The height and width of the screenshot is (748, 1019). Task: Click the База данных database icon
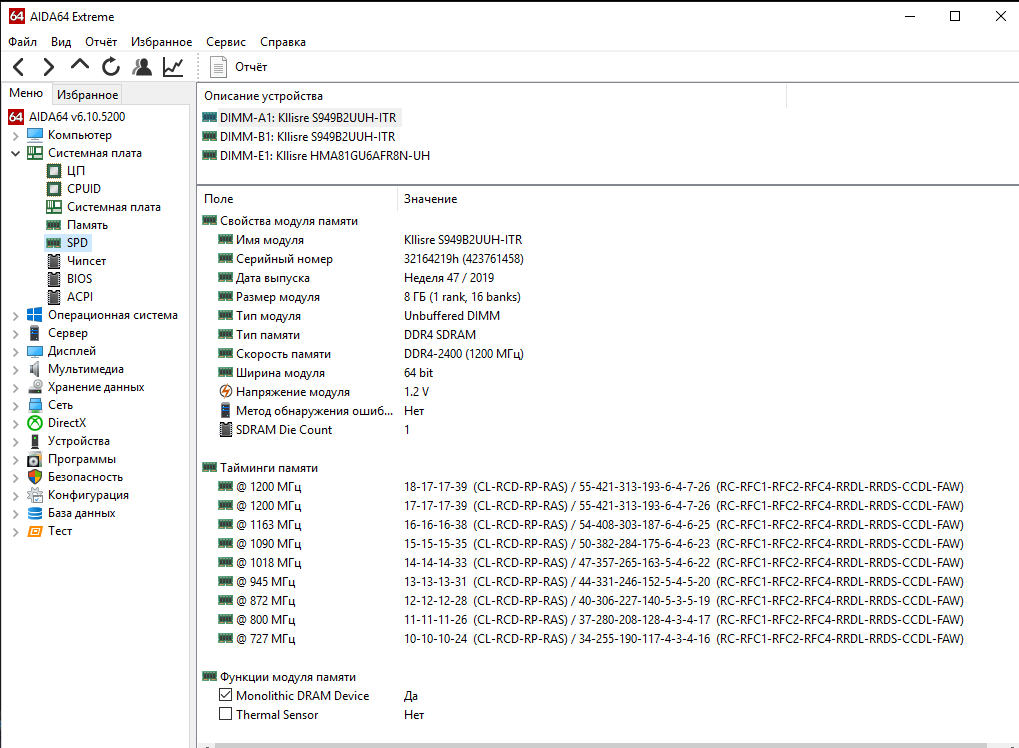point(34,513)
